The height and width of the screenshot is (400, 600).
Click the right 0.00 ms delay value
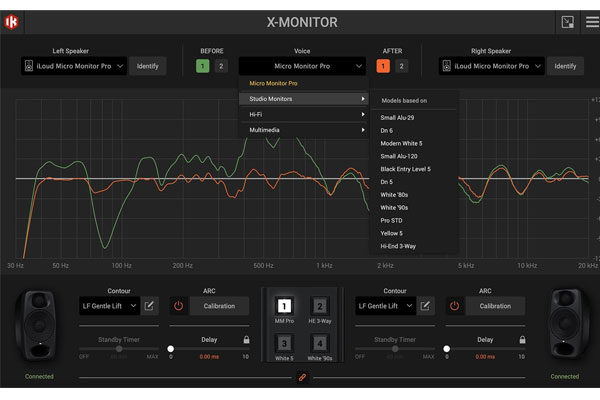pos(485,357)
